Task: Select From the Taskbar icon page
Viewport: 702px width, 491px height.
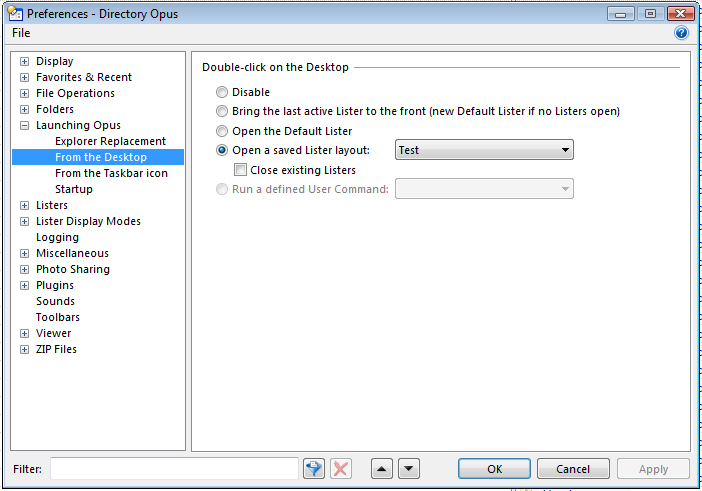Action: tap(111, 173)
